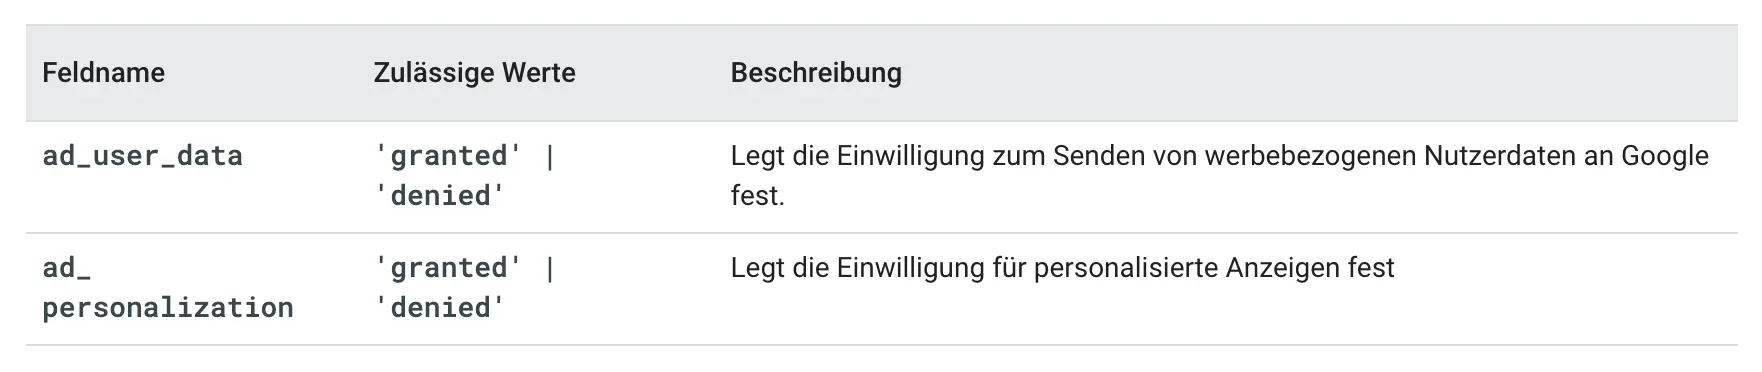
Task: Click the pipe separator in ad_user_data row
Action: (550, 156)
